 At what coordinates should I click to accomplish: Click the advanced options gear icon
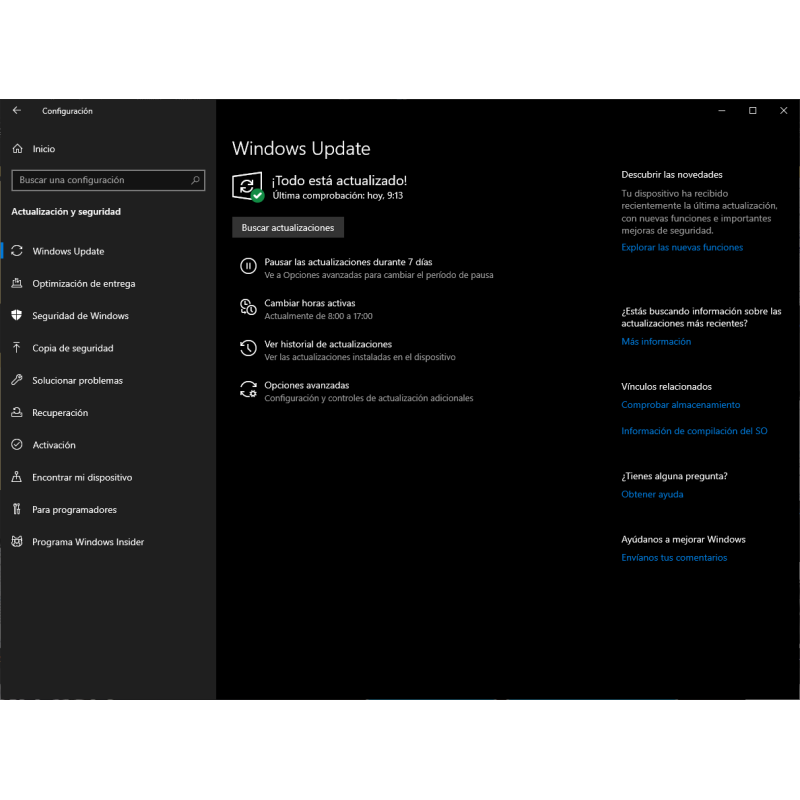248,389
